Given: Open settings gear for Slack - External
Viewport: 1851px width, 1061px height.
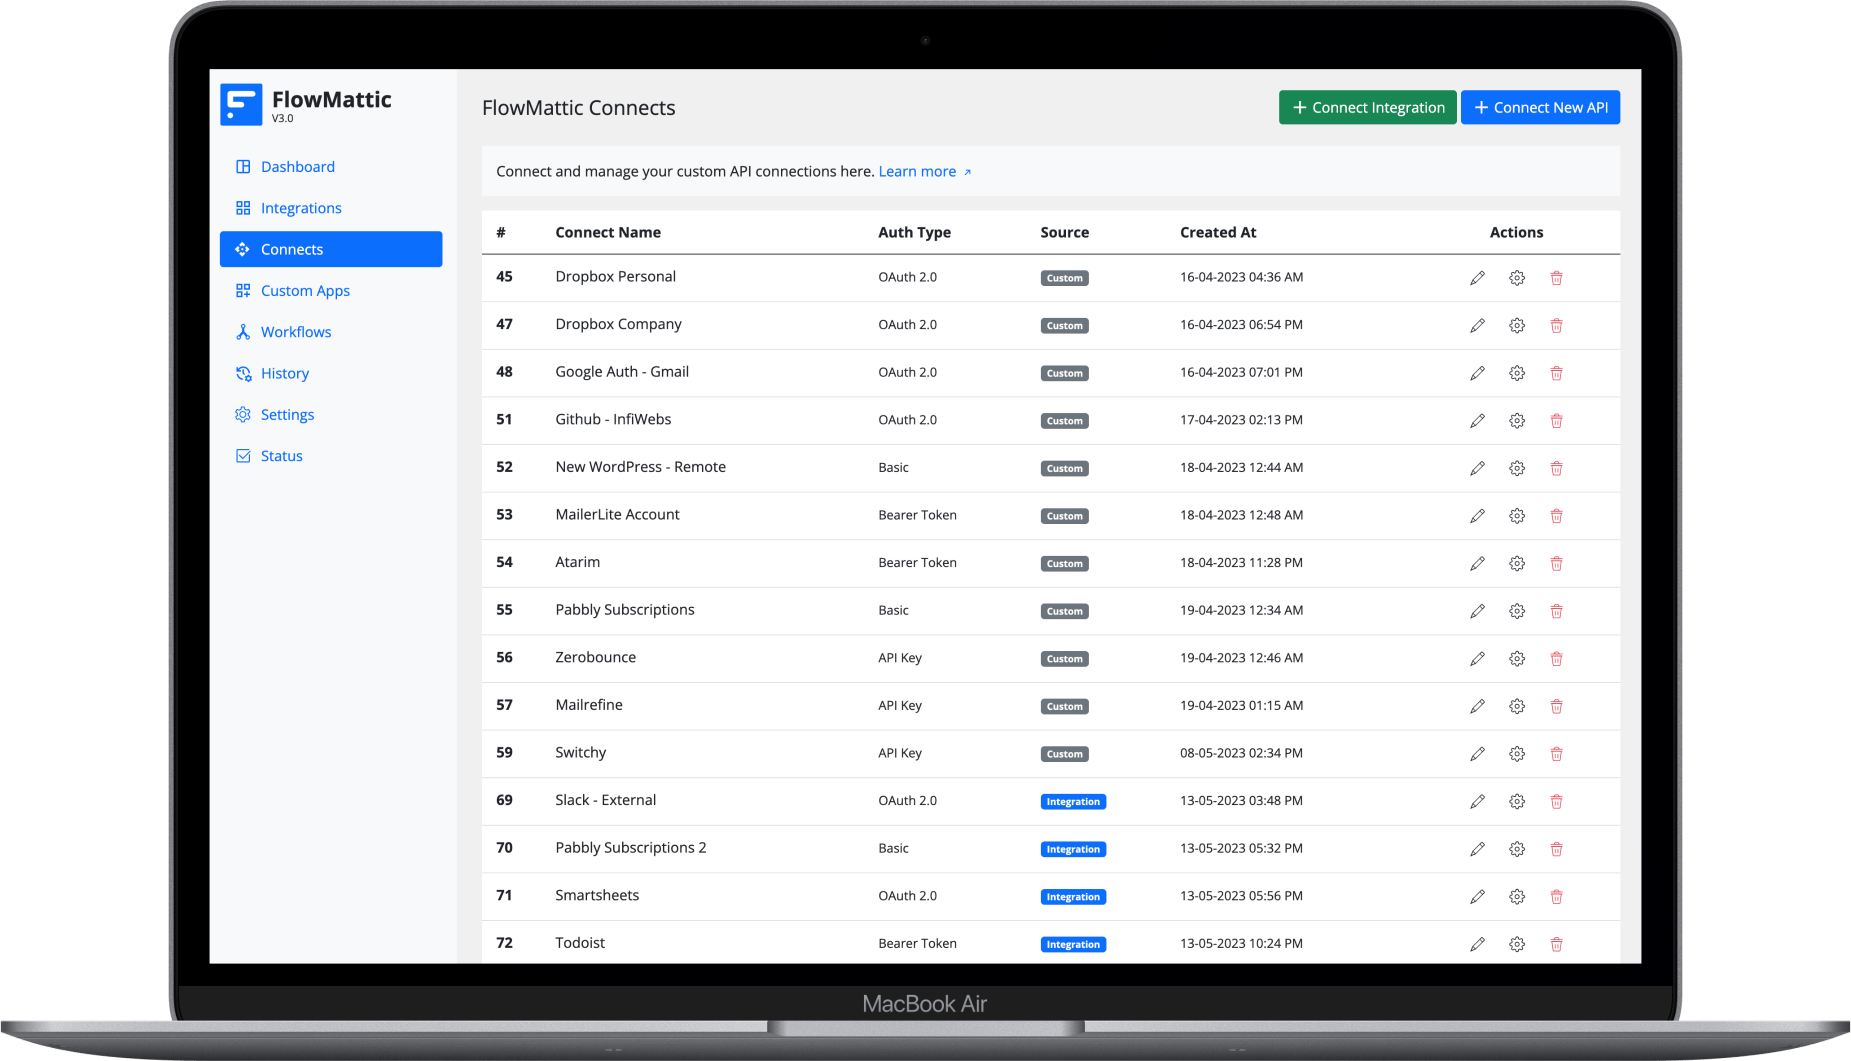Looking at the screenshot, I should tap(1516, 801).
